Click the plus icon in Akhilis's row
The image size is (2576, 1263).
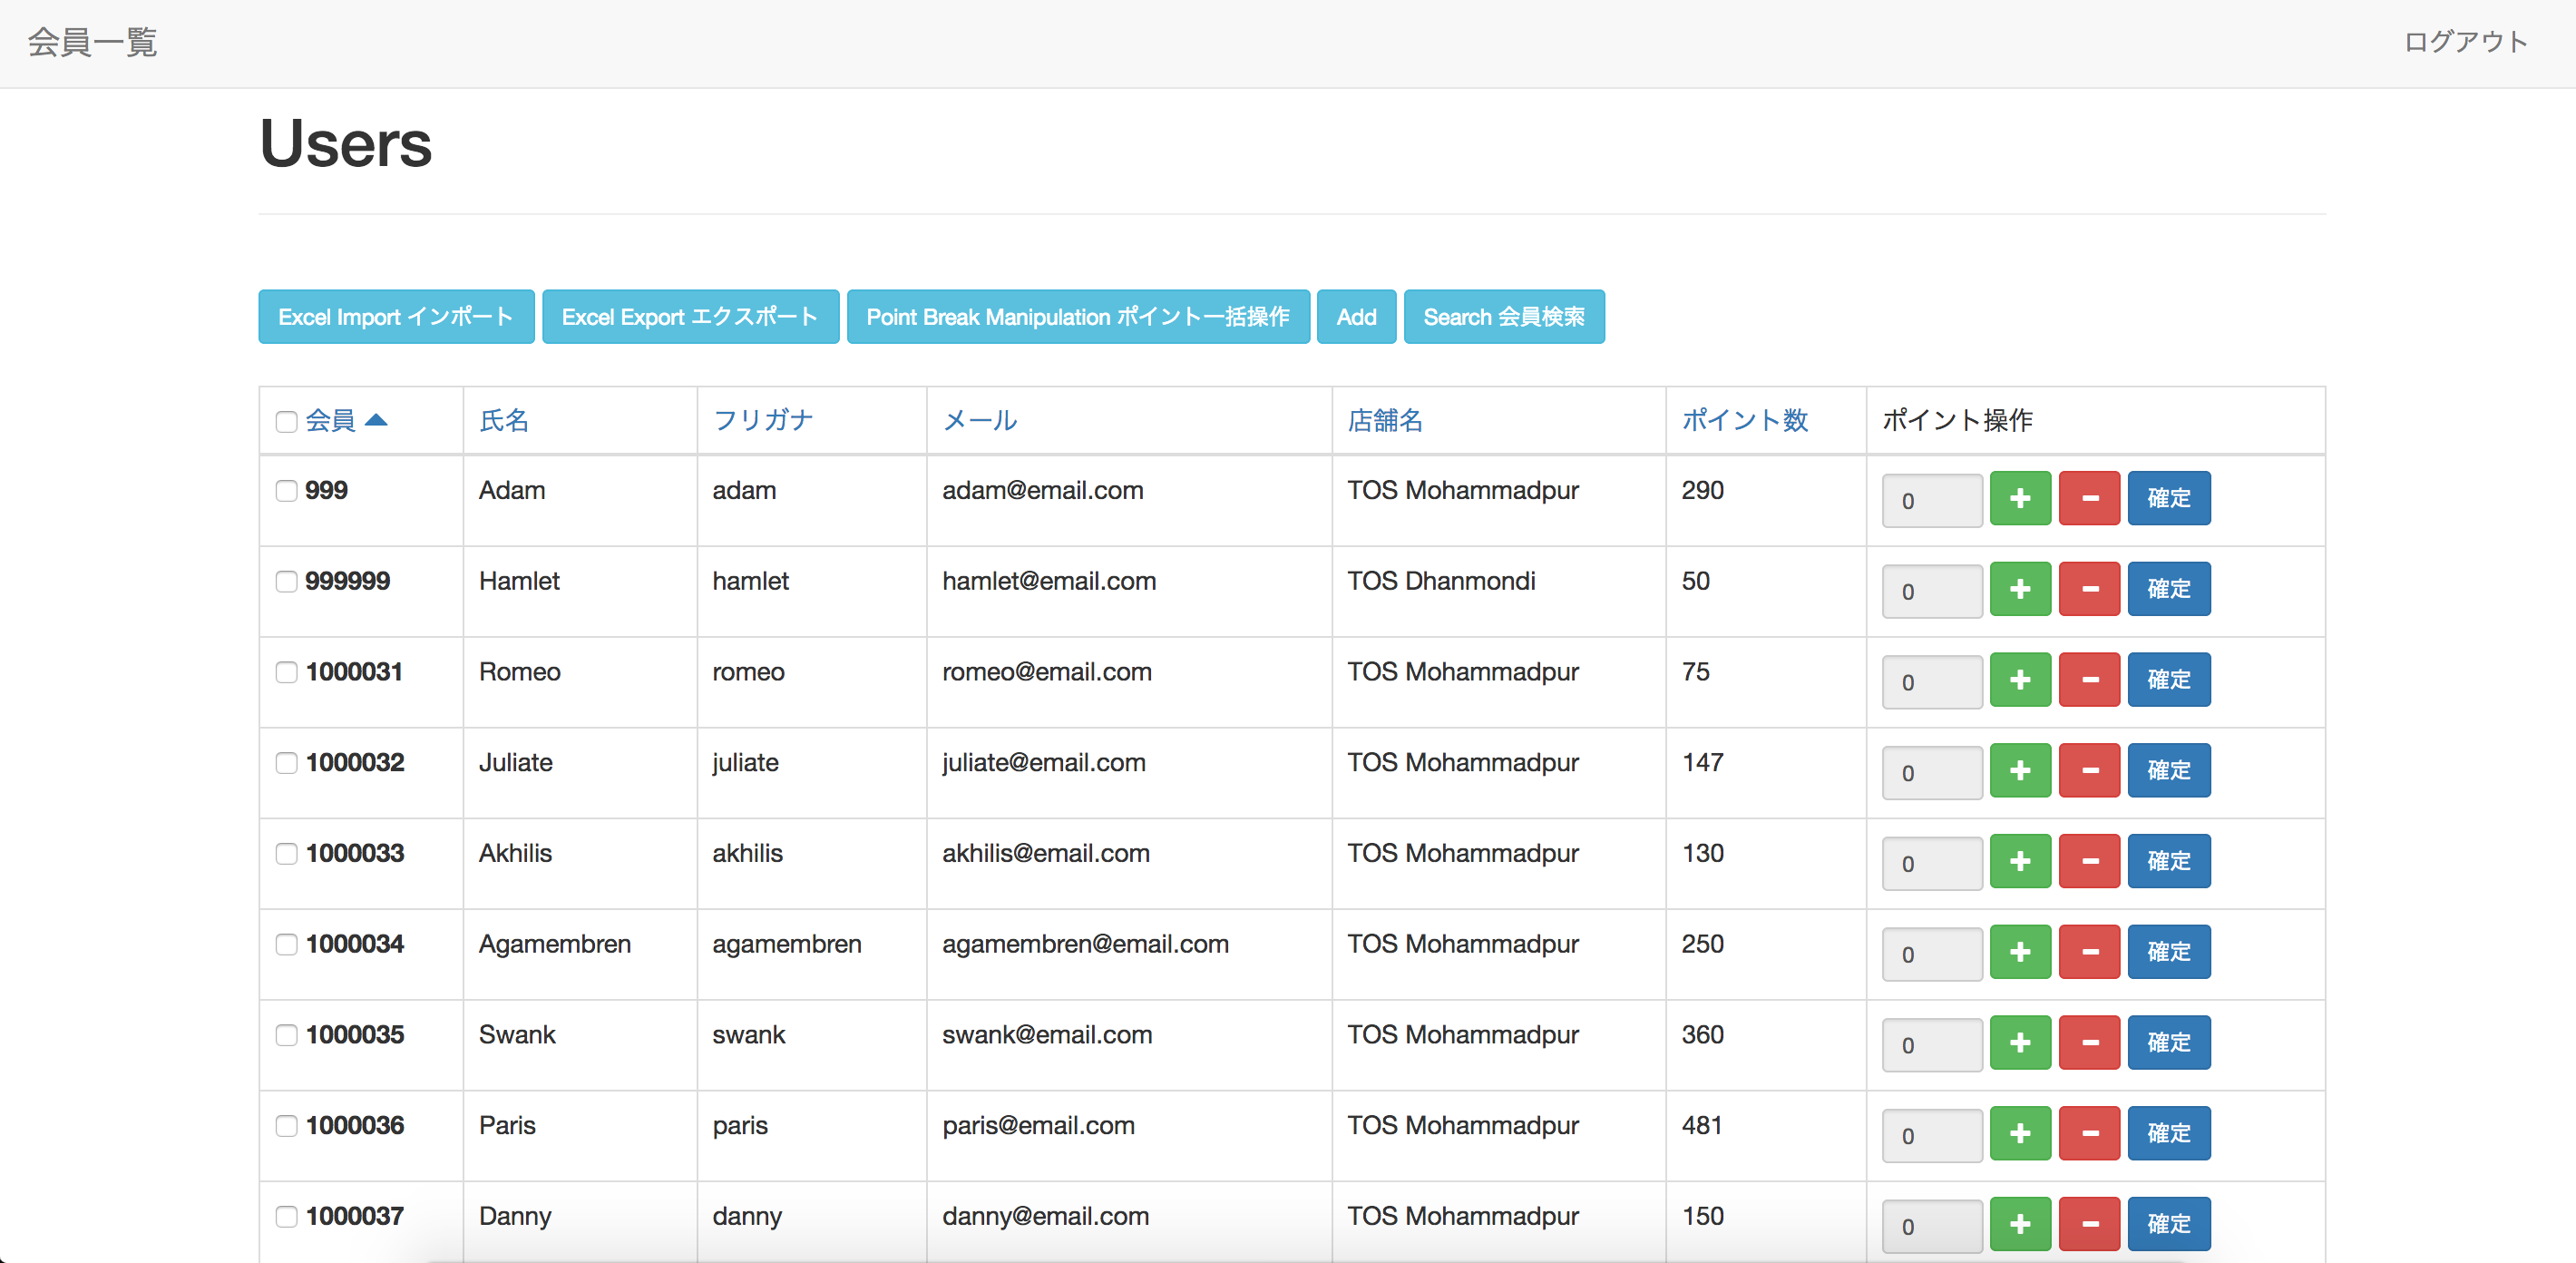tap(2020, 861)
